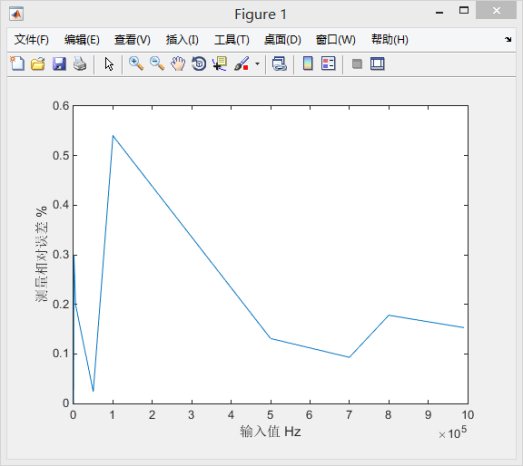
Task: Save figure using floppy disk icon
Action: coord(59,64)
